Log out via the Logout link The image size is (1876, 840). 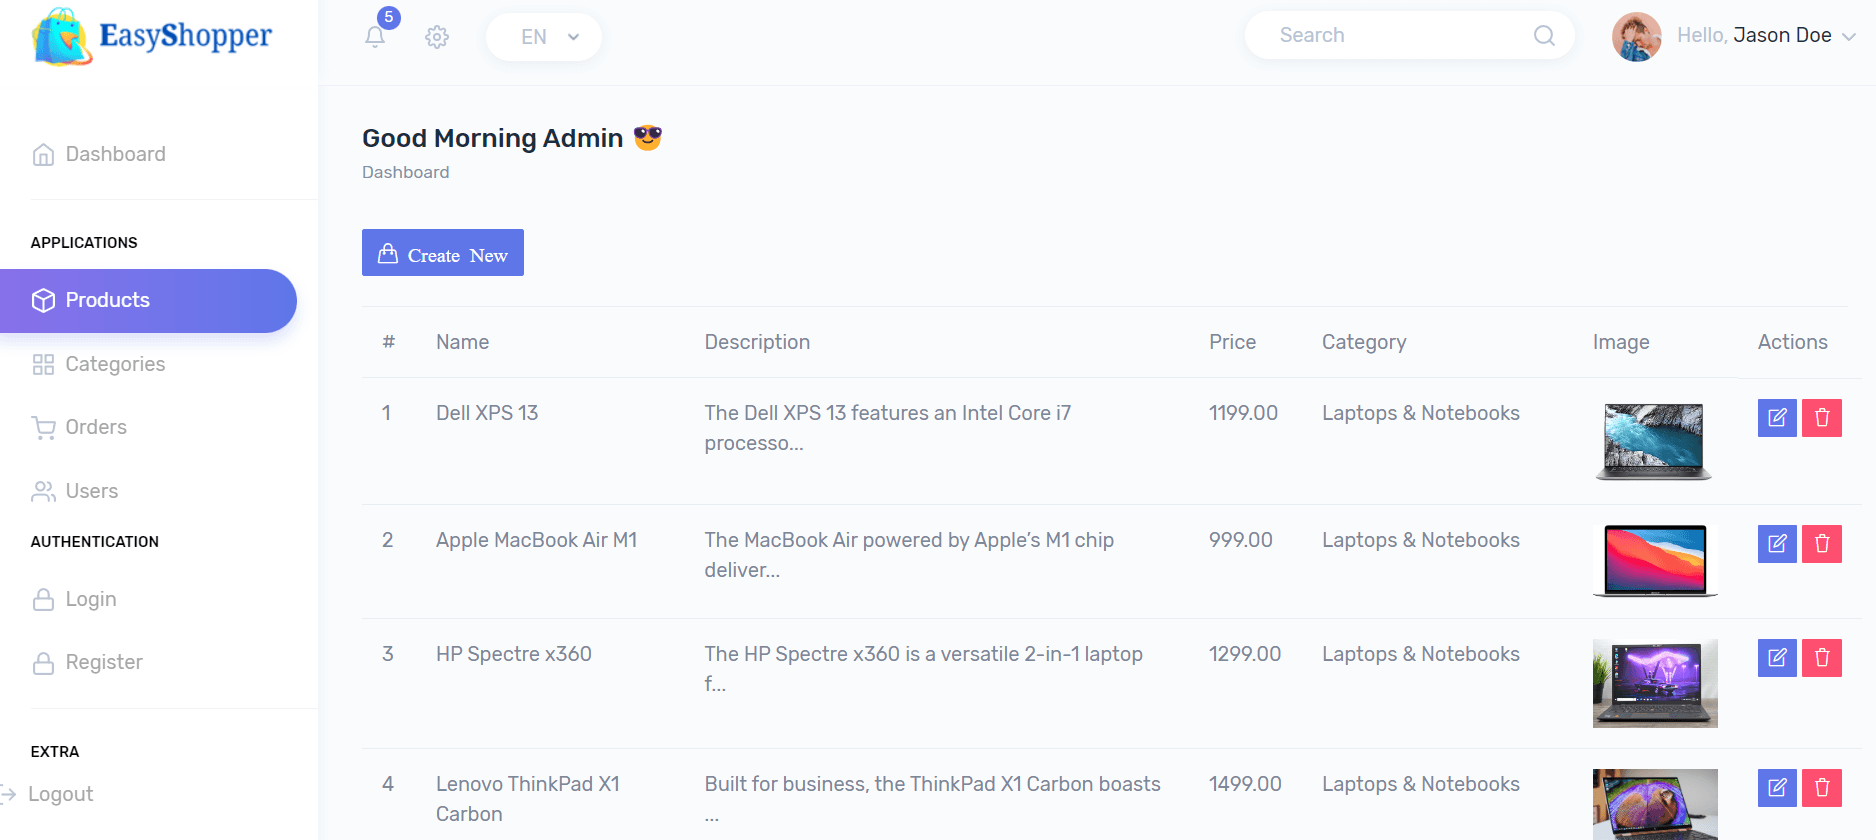(47, 794)
